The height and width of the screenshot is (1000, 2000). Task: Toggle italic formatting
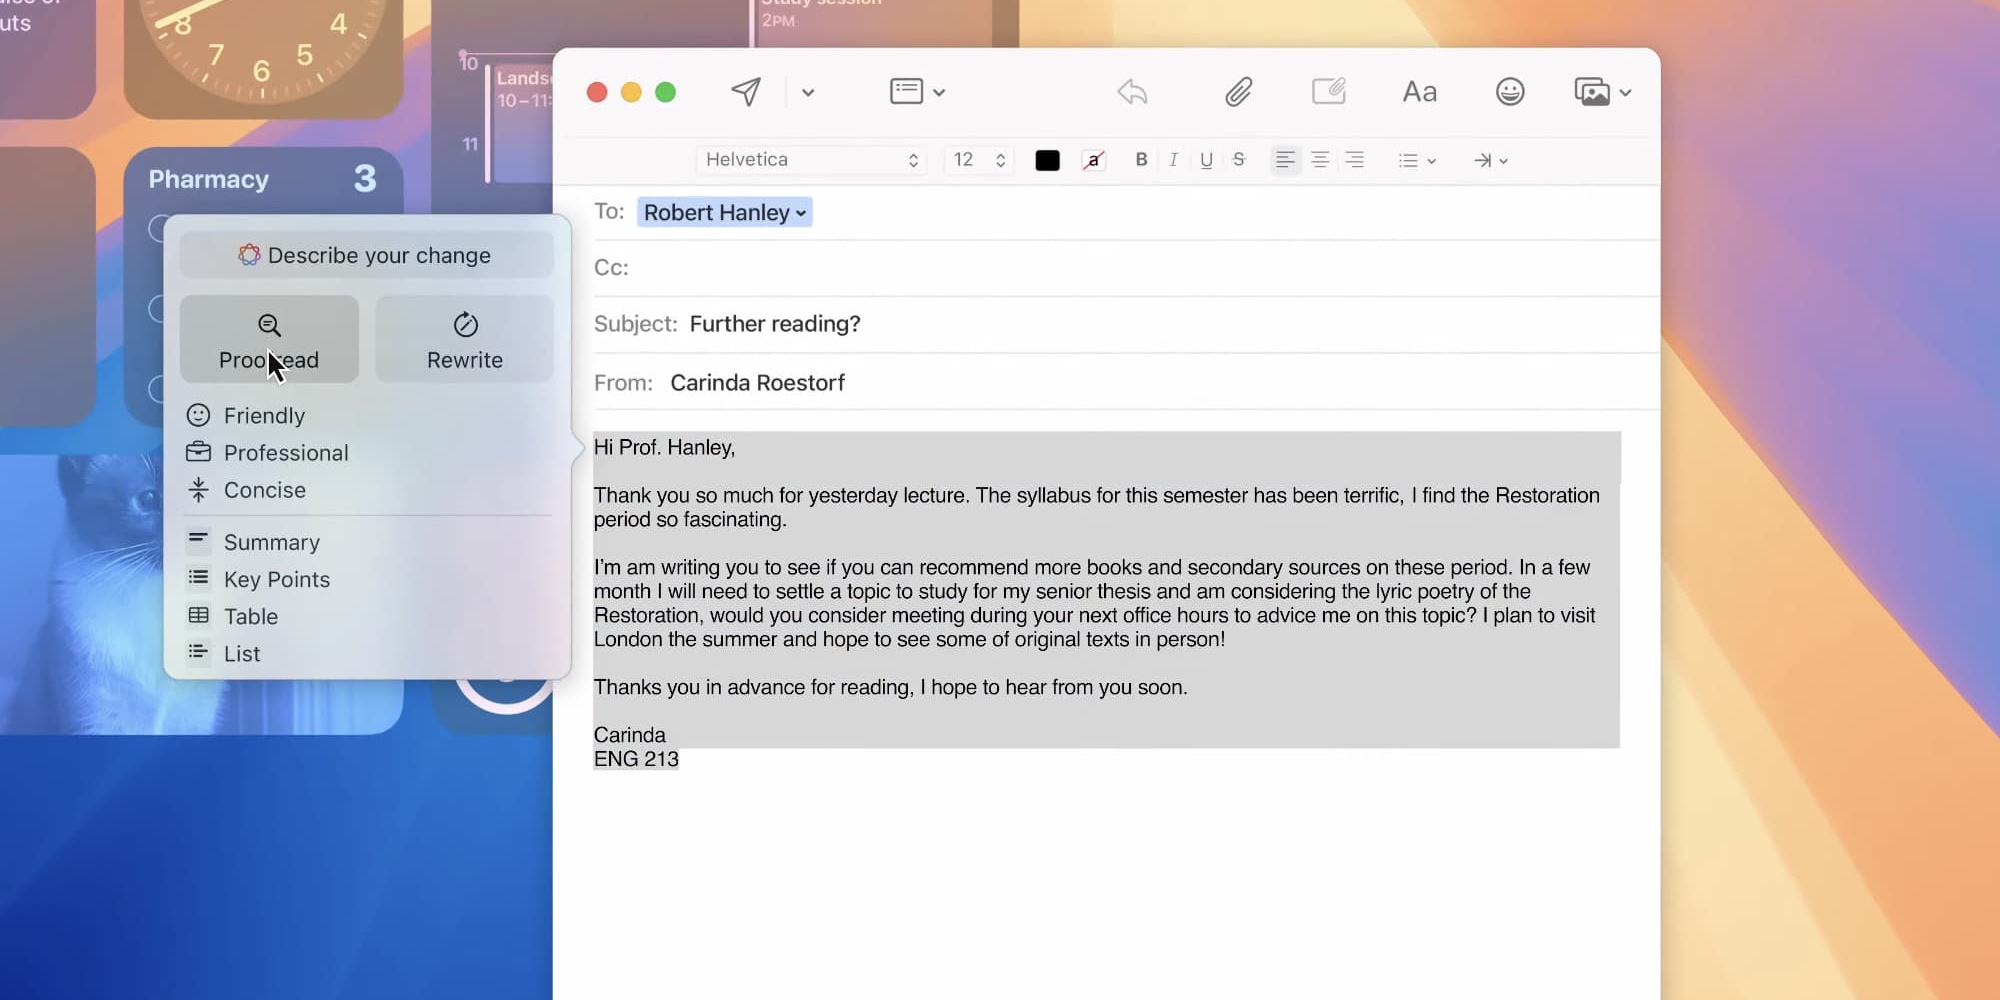1172,160
